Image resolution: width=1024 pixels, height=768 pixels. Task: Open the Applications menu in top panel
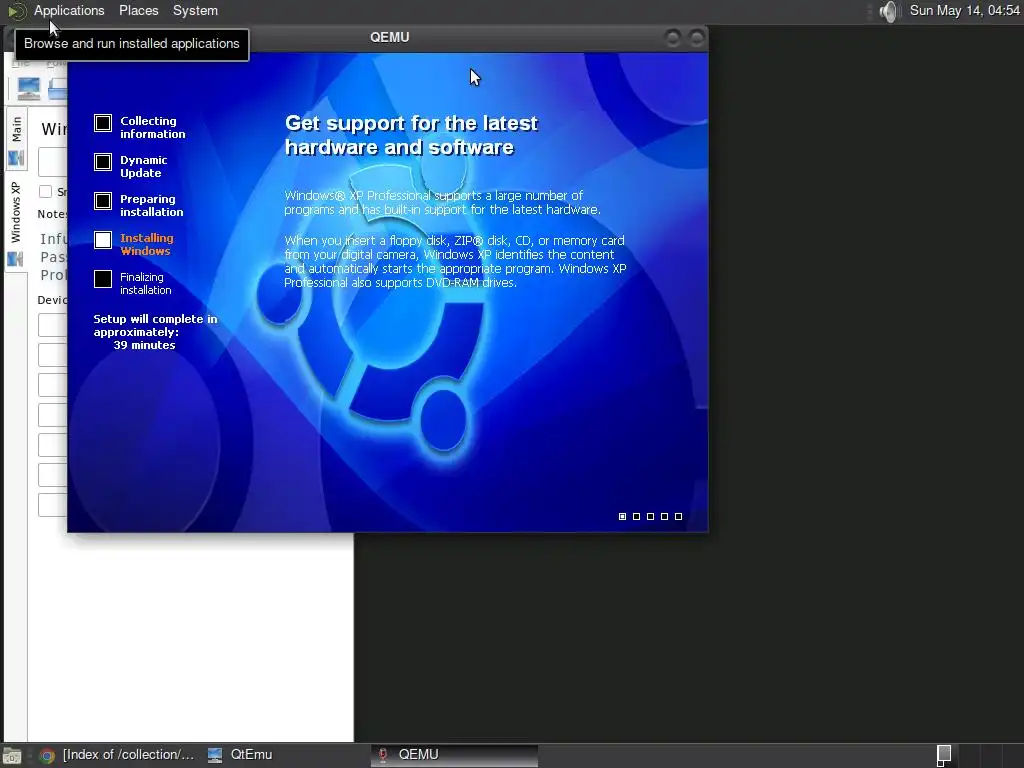tap(69, 10)
